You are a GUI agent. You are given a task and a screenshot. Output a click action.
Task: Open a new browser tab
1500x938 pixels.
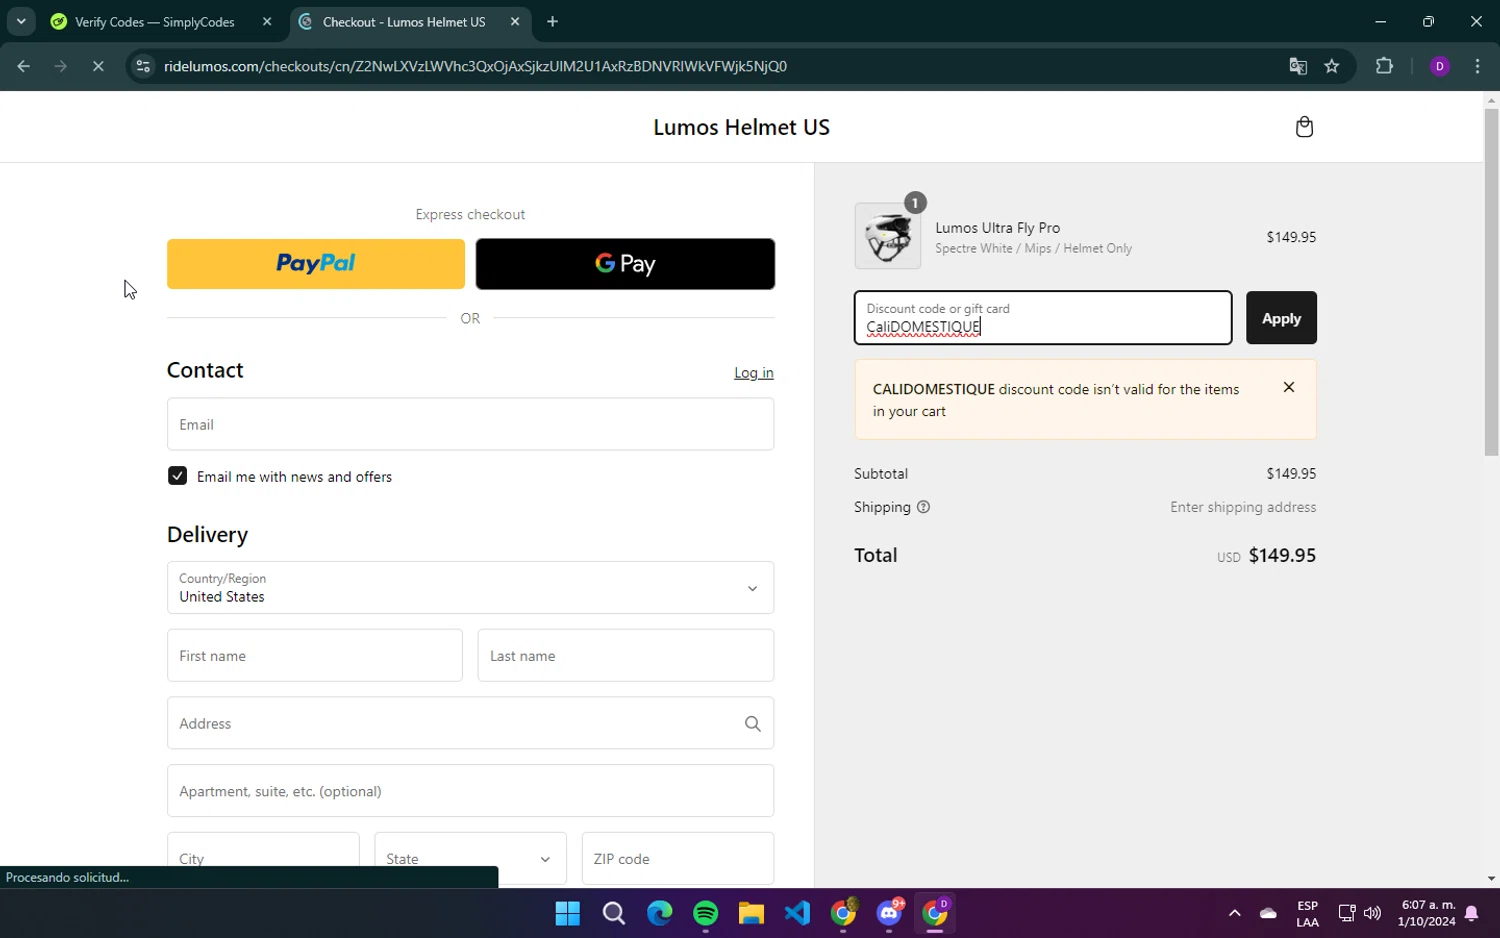pos(552,21)
